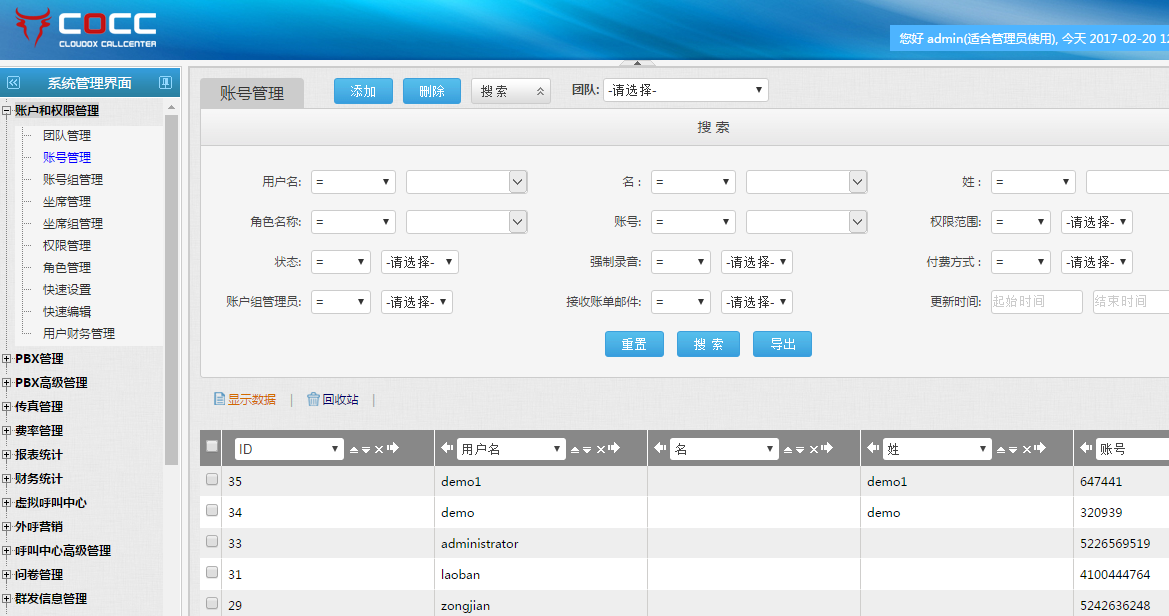Click the 回收站 recycle bin icon
This screenshot has height=616, width=1169.
point(313,399)
